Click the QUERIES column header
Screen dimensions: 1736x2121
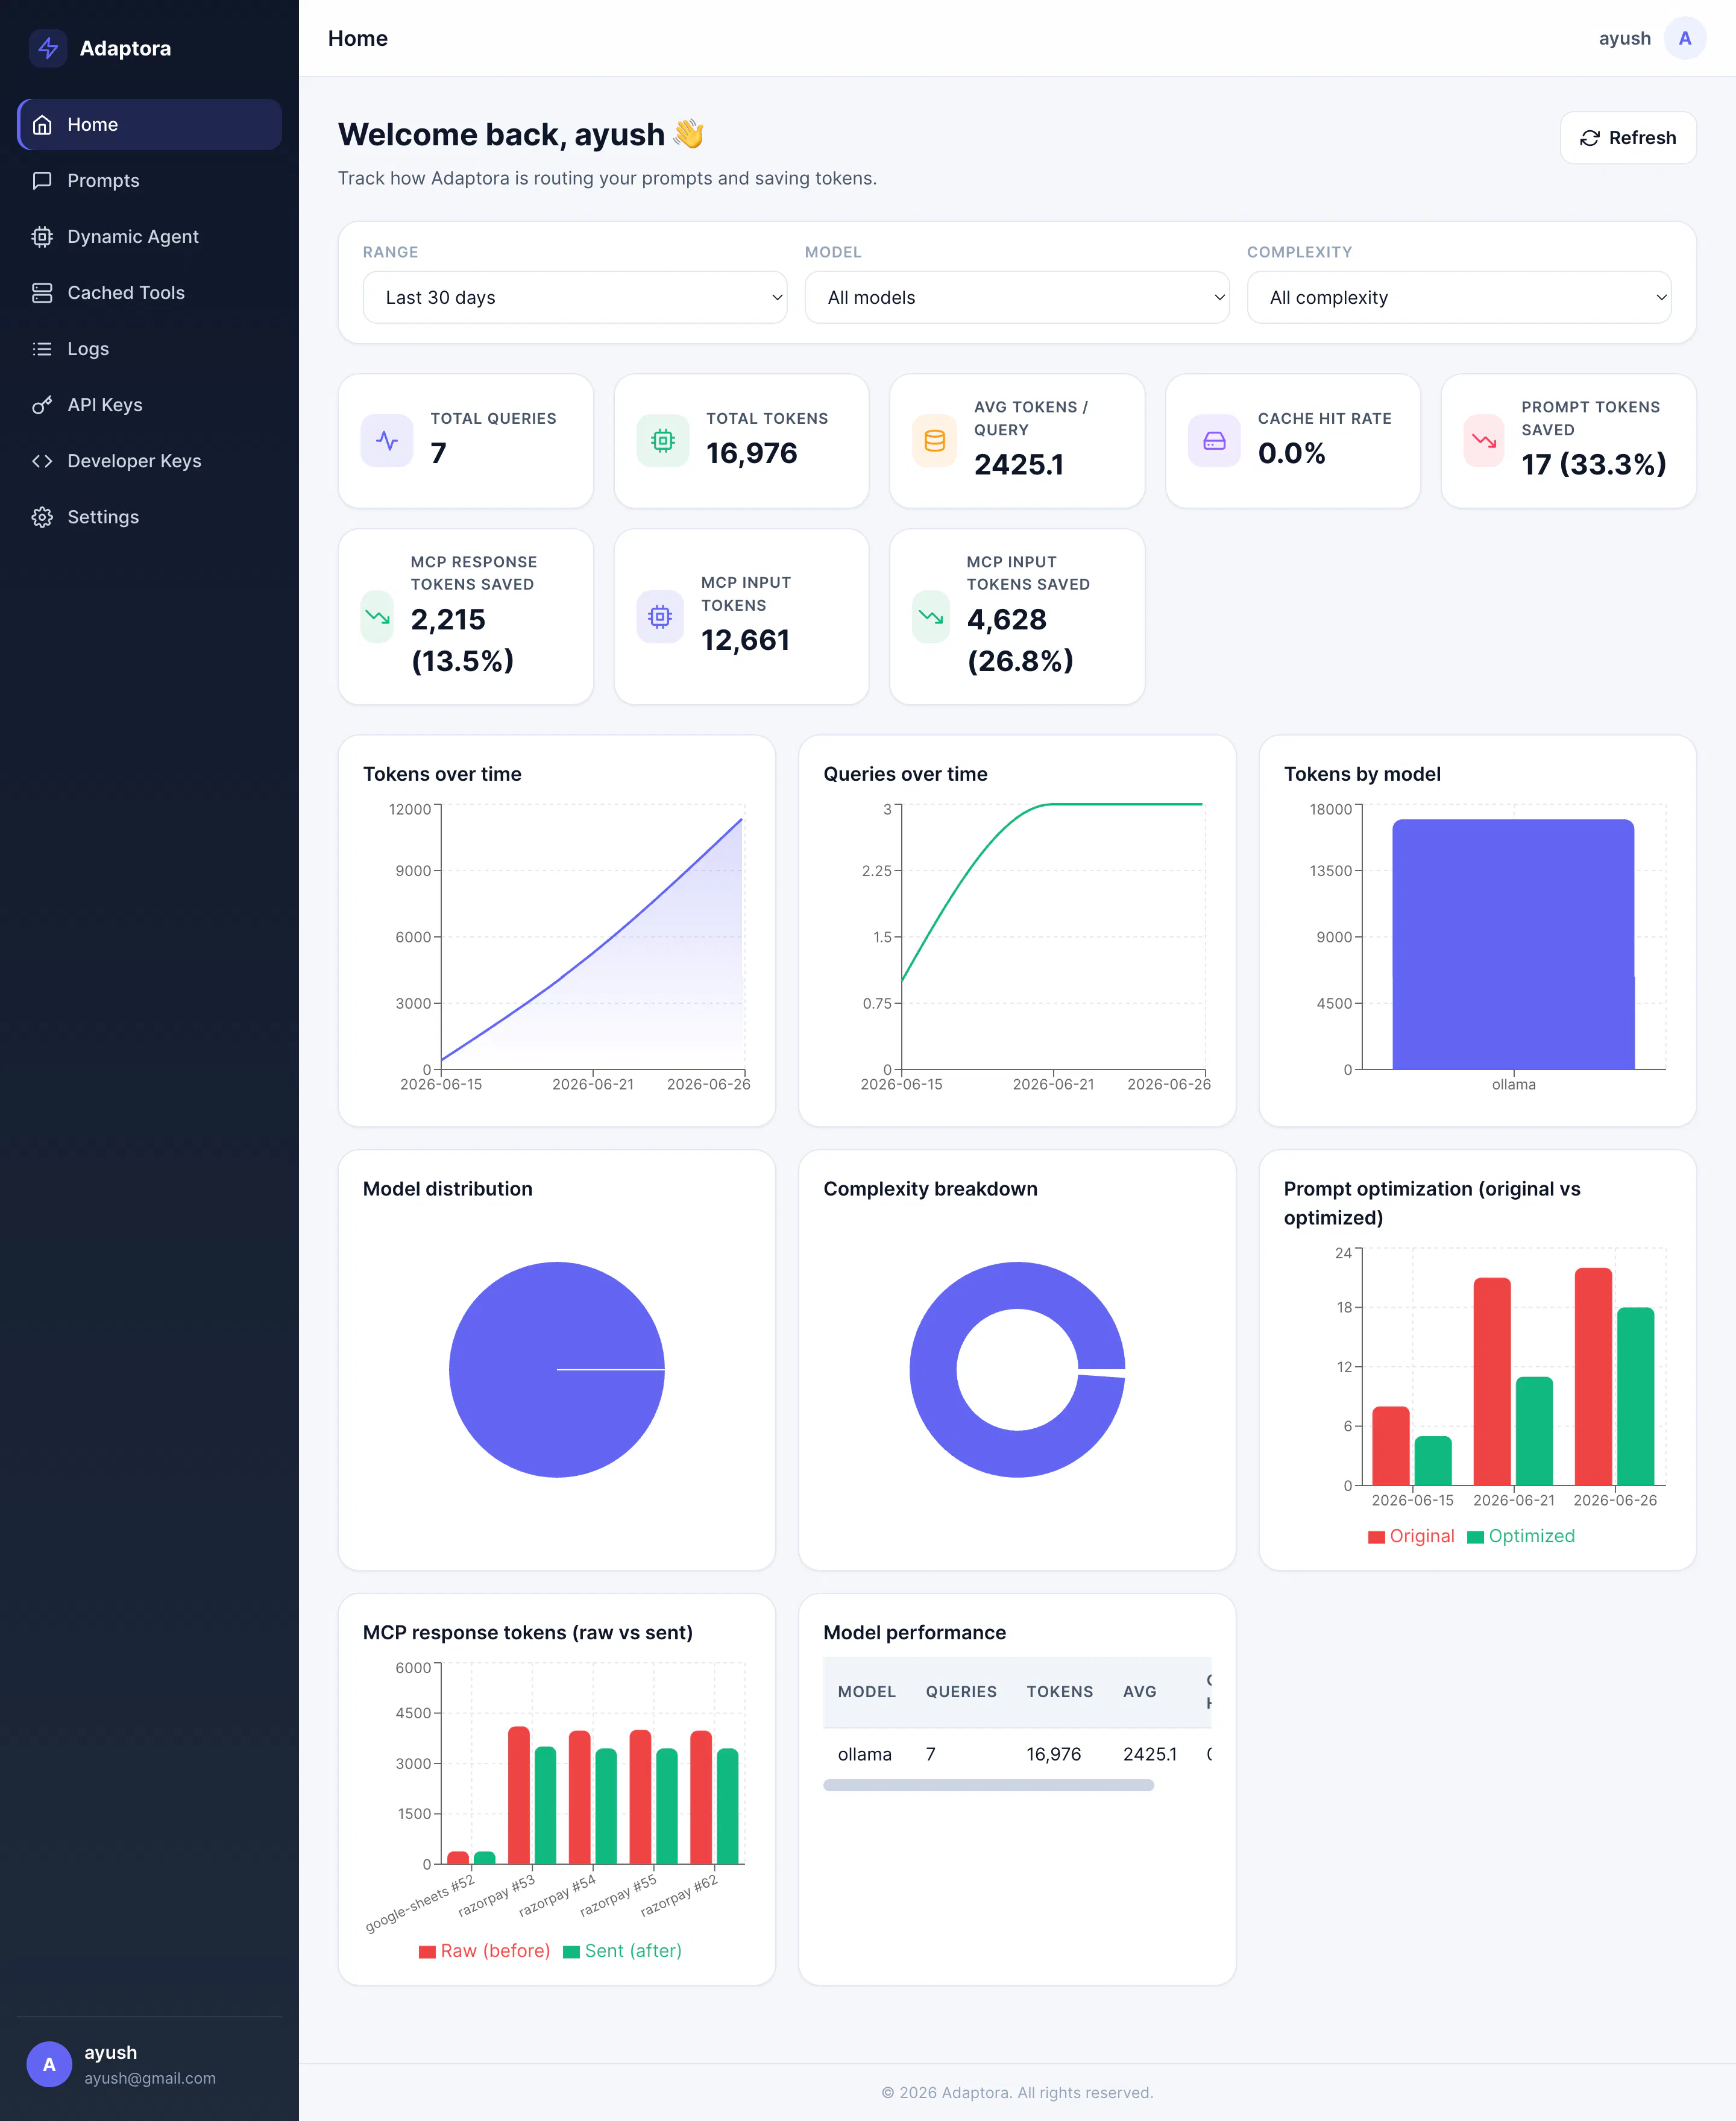point(961,1692)
